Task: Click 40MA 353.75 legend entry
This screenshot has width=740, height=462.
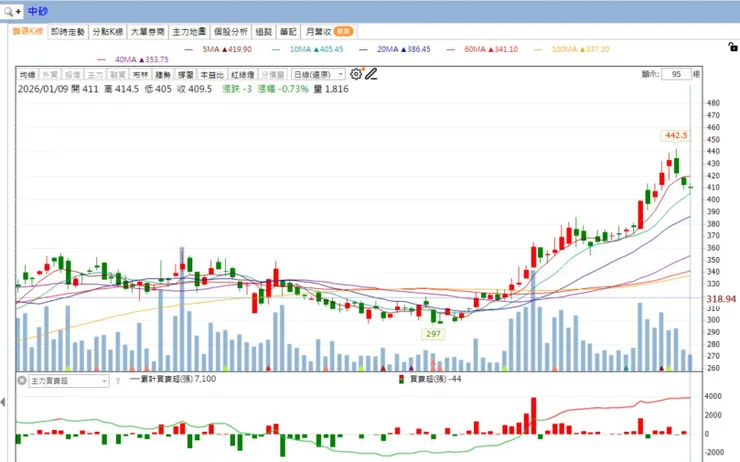Action: pos(133,59)
